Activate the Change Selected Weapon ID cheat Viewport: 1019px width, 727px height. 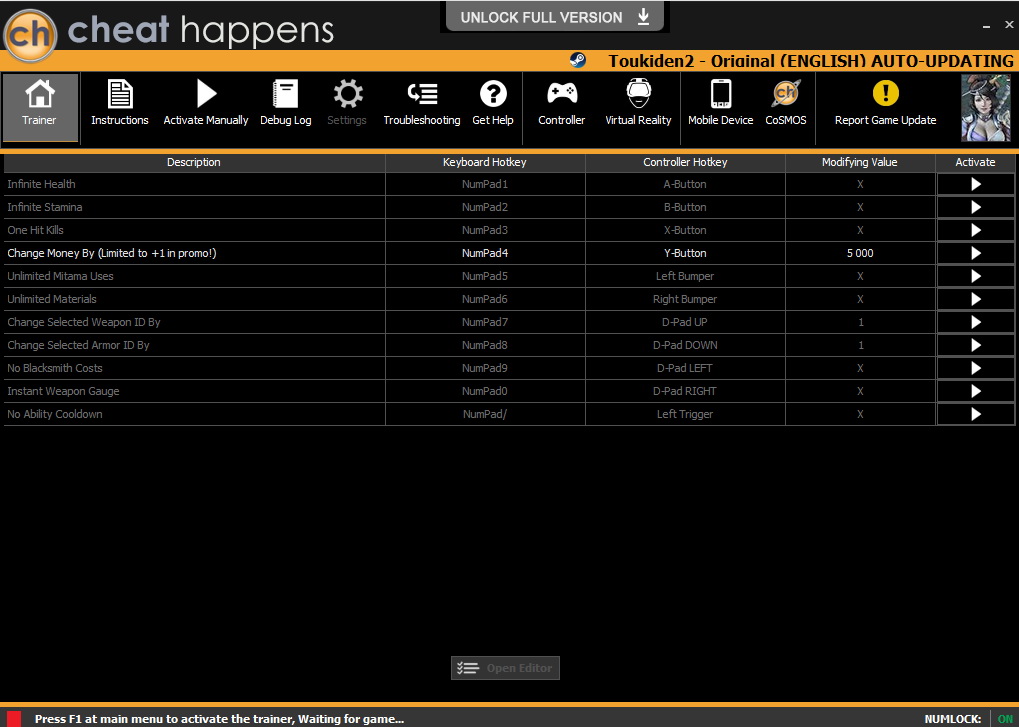[x=975, y=322]
